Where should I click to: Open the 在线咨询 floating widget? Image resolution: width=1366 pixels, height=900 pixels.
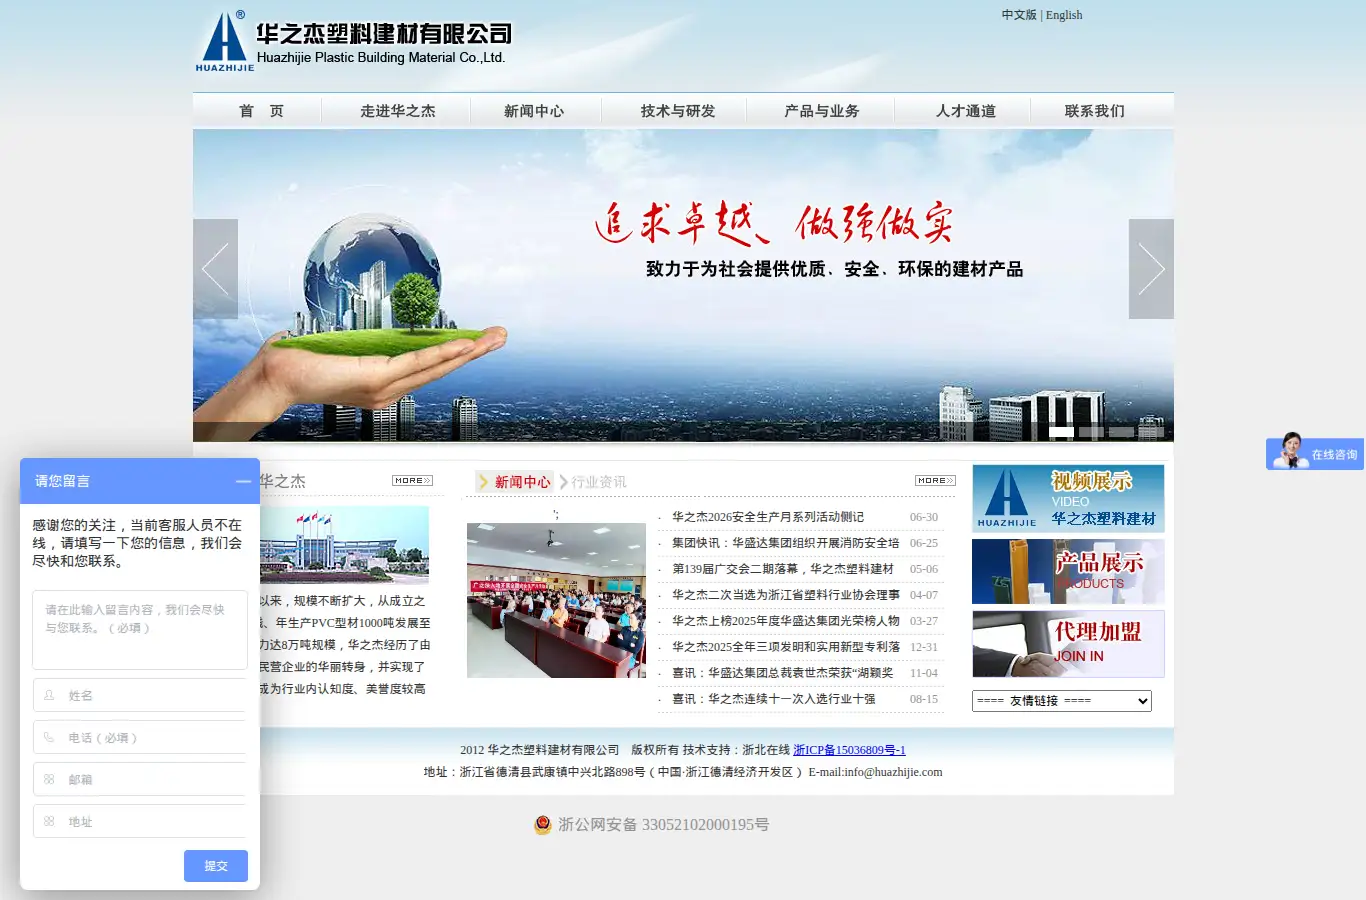point(1314,452)
